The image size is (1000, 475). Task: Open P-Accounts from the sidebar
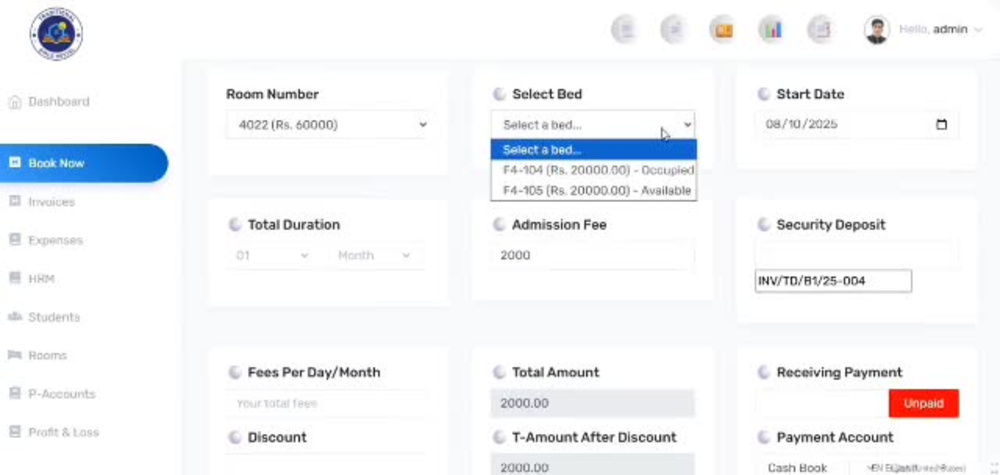(61, 394)
